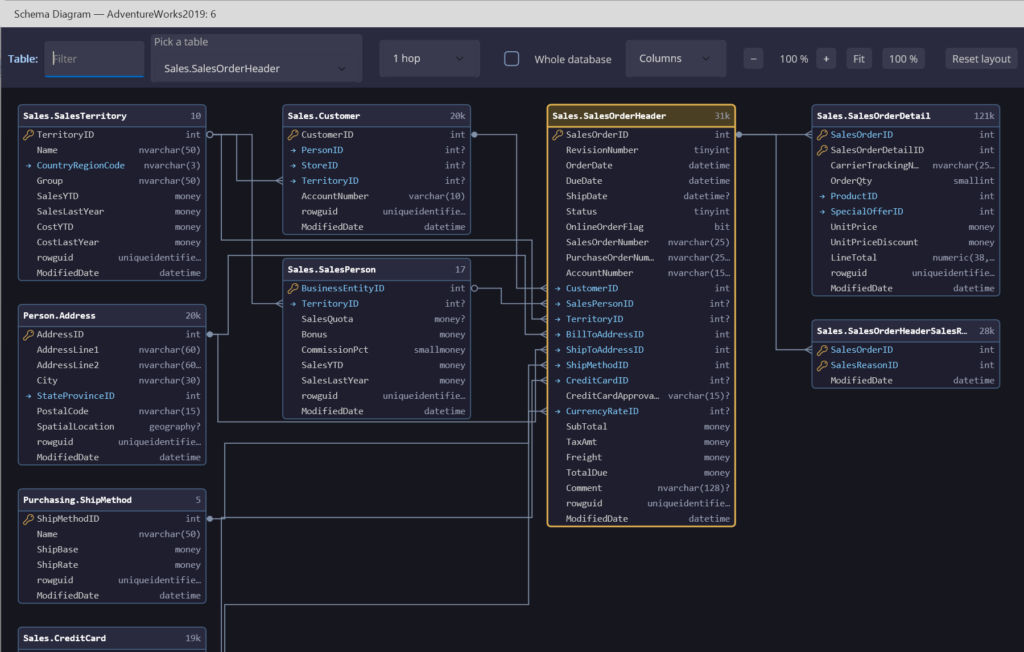Click the key icon beside AddressID in Person.Address

pyautogui.click(x=29, y=334)
